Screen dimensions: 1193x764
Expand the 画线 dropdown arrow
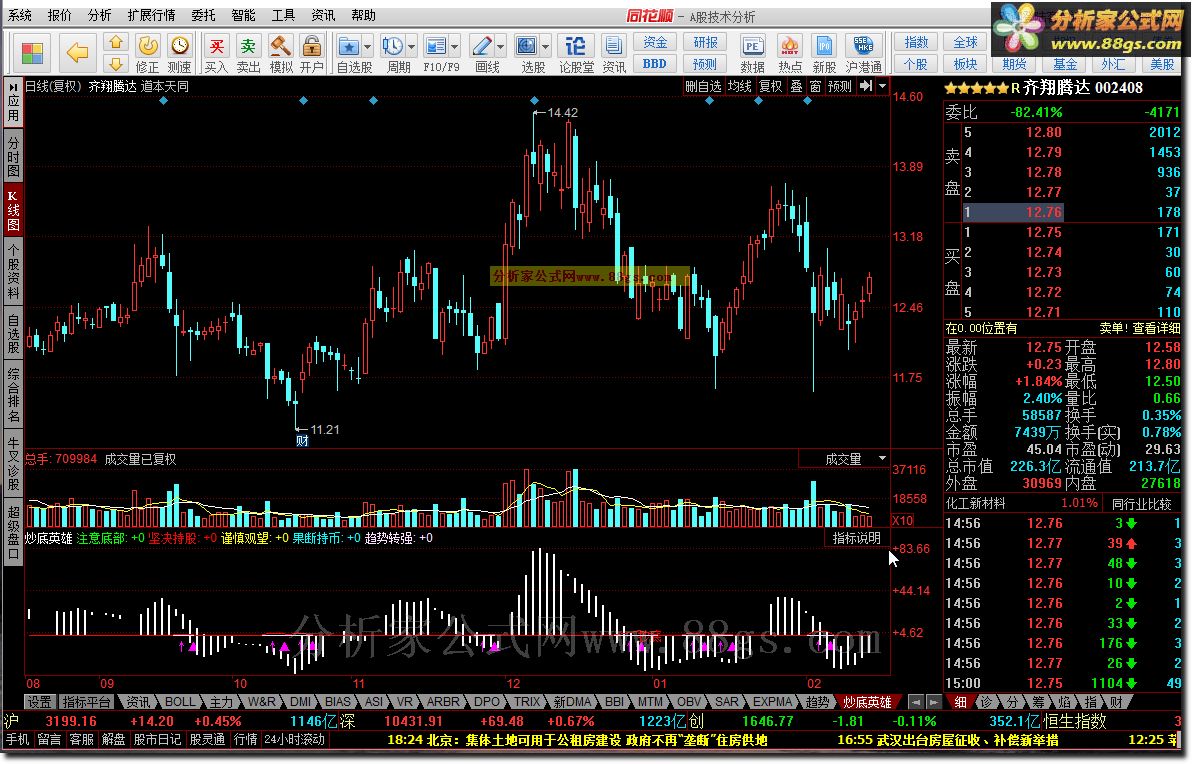(501, 47)
